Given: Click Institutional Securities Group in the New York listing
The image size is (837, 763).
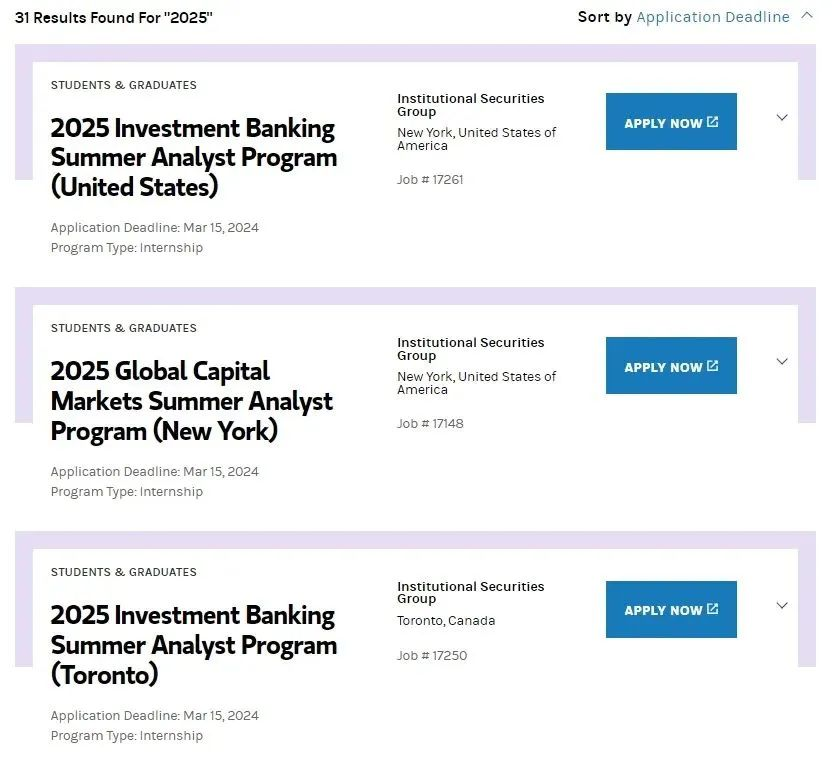Looking at the screenshot, I should (470, 349).
